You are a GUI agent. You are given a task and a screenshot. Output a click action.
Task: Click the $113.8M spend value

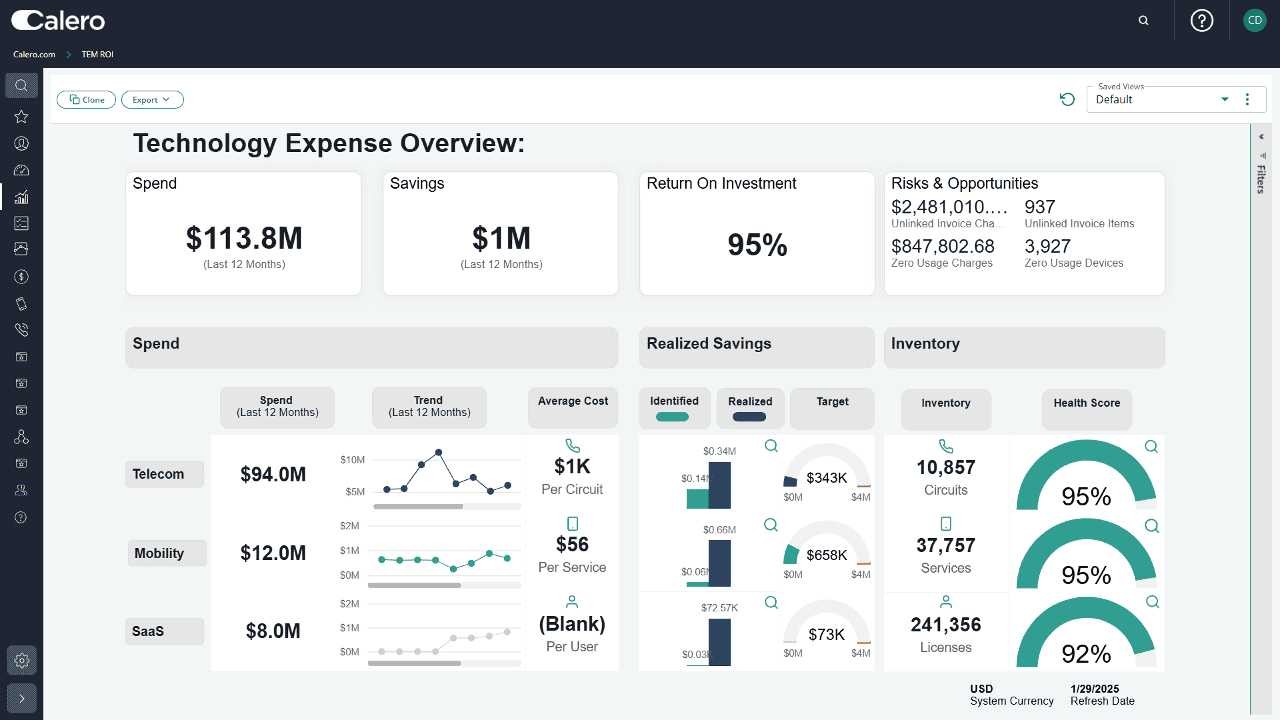click(244, 238)
